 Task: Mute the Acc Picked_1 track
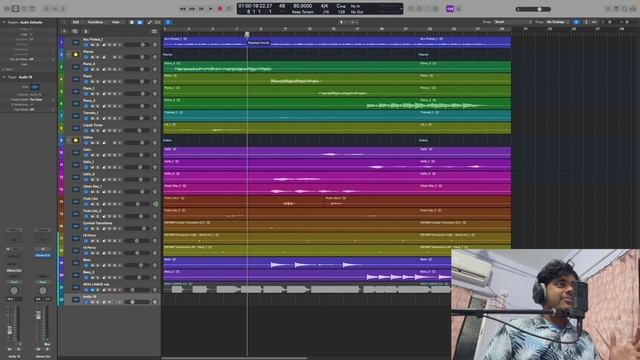(x=93, y=45)
